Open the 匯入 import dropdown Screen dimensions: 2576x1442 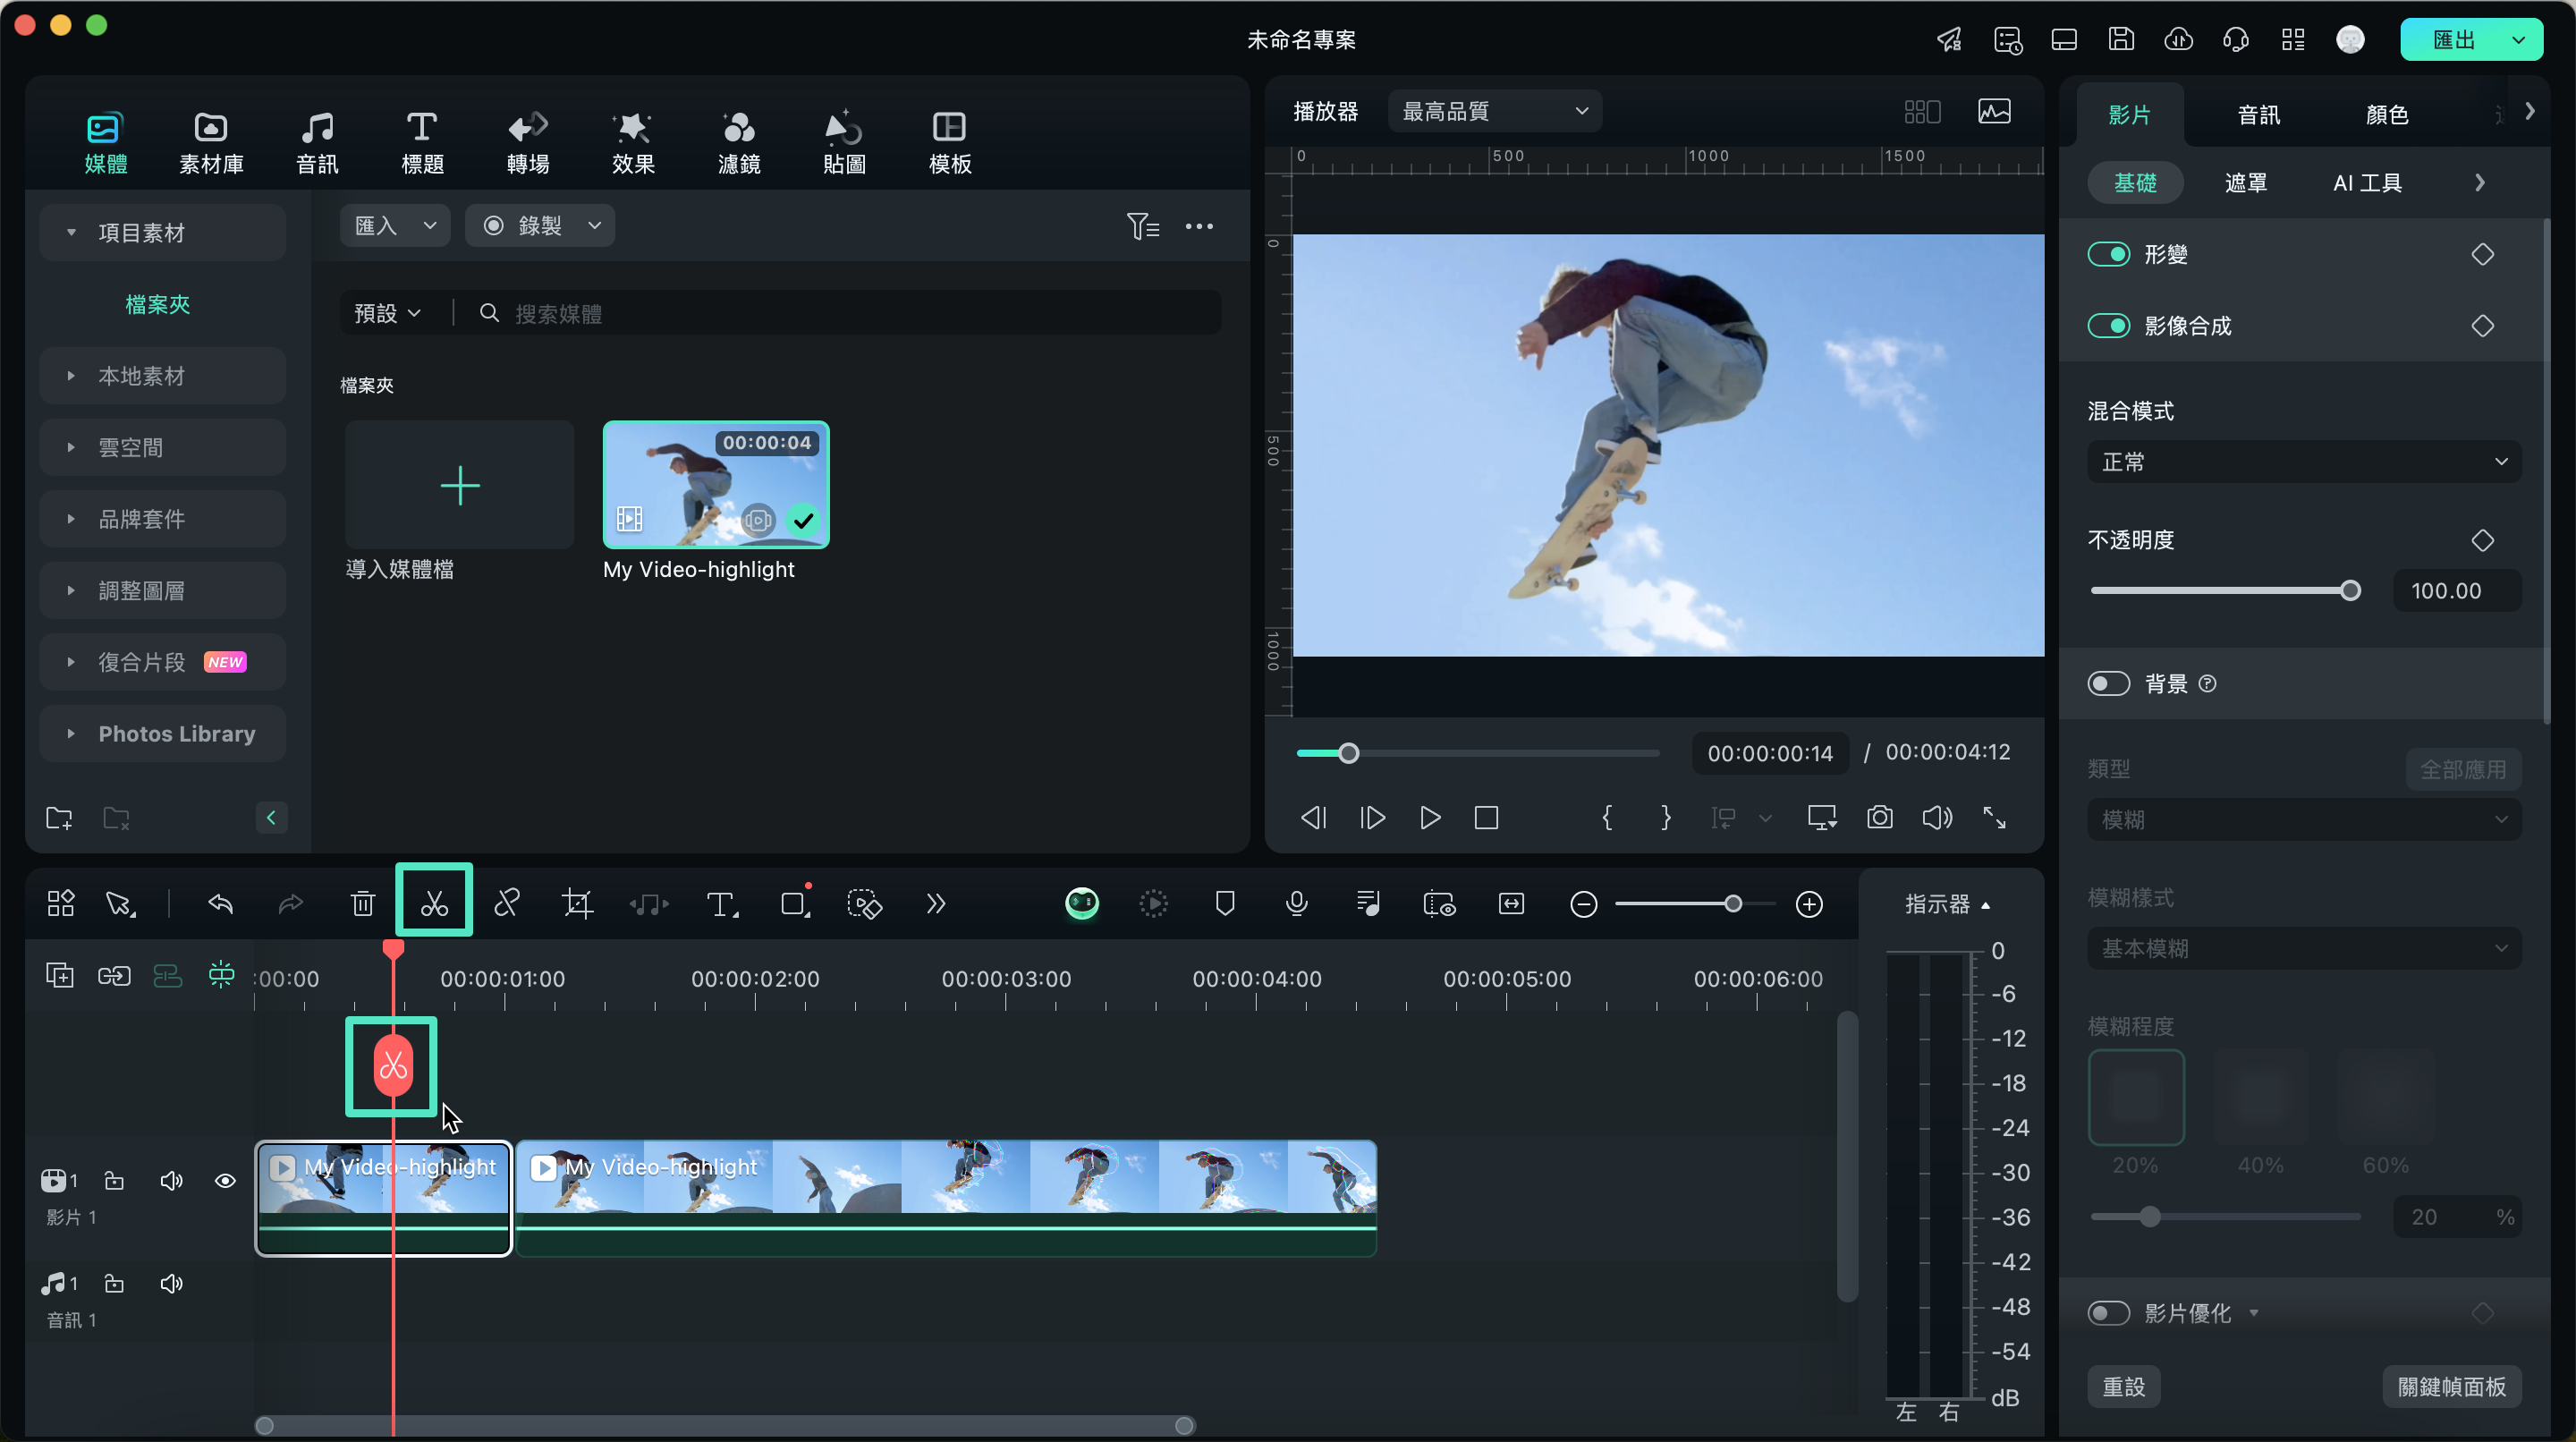pyautogui.click(x=395, y=226)
